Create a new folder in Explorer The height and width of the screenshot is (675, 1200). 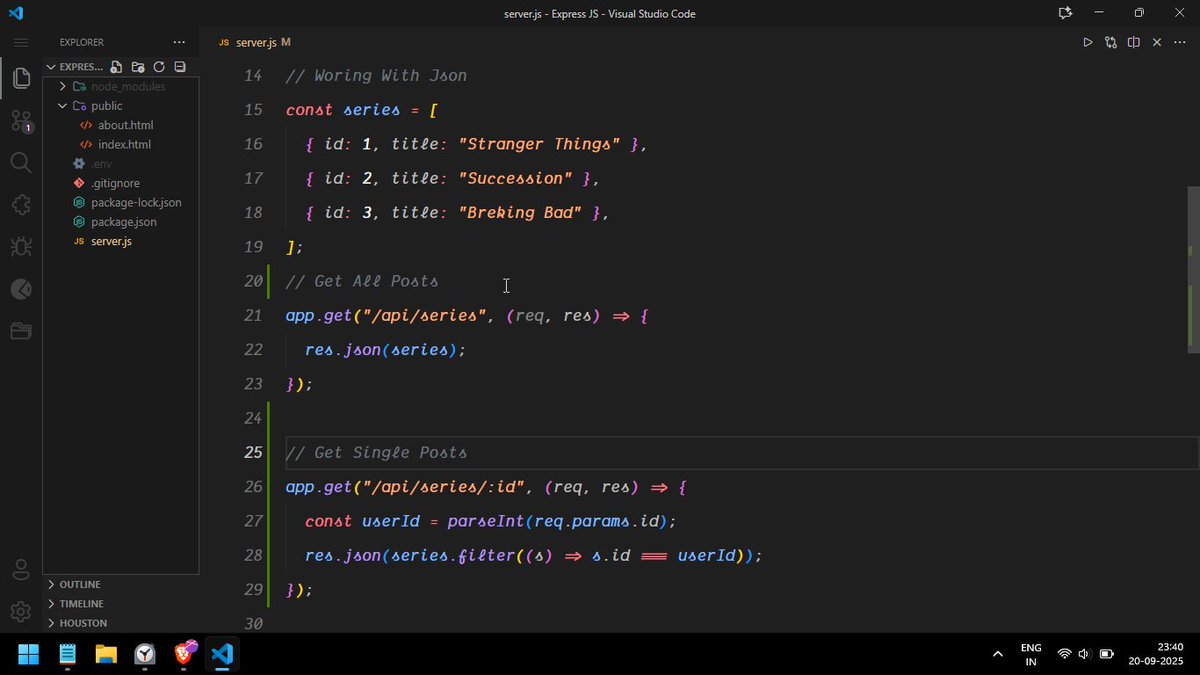(x=138, y=67)
